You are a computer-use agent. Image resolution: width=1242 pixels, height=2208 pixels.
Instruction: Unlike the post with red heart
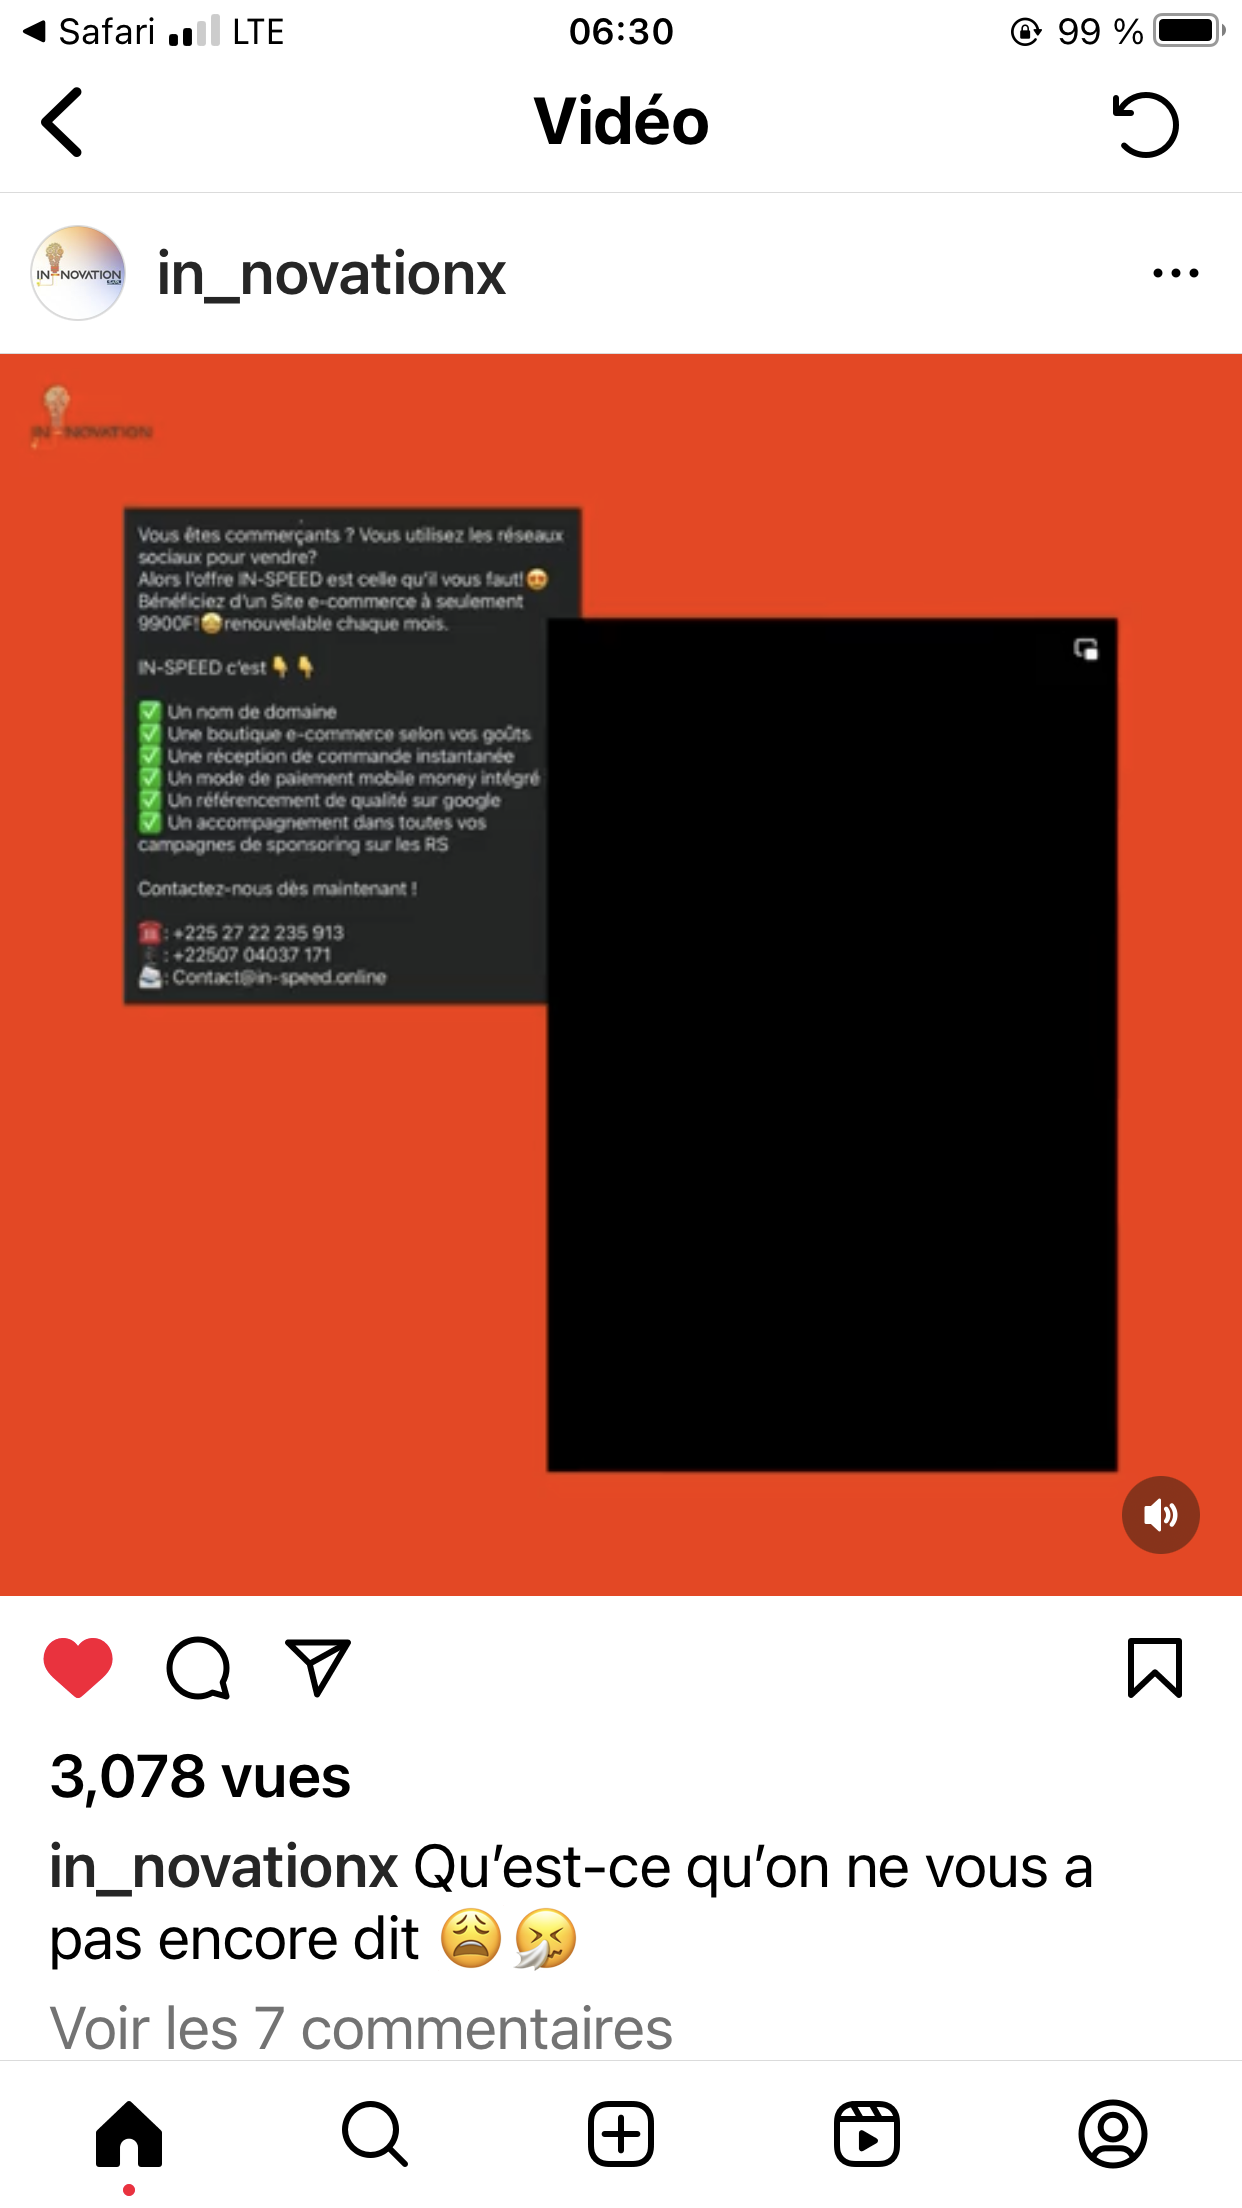point(78,1667)
